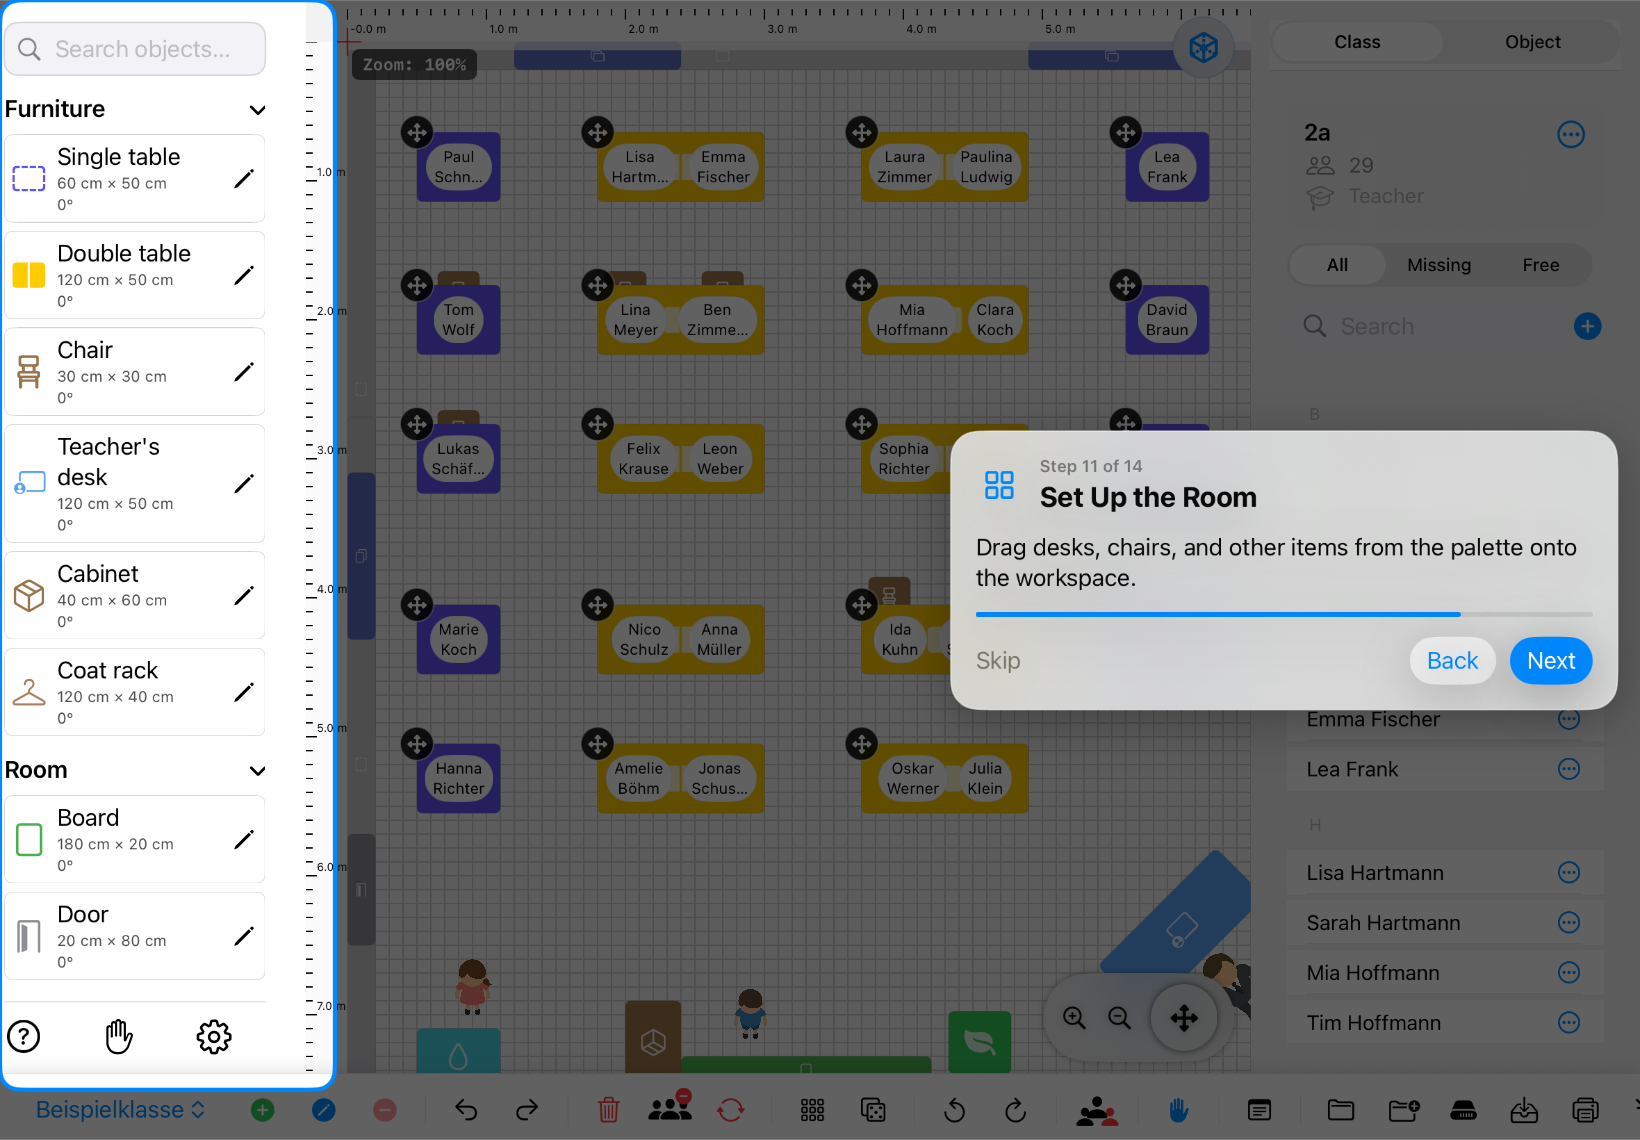Image resolution: width=1640 pixels, height=1140 pixels.
Task: Collapse the Furniture section
Action: pyautogui.click(x=257, y=110)
